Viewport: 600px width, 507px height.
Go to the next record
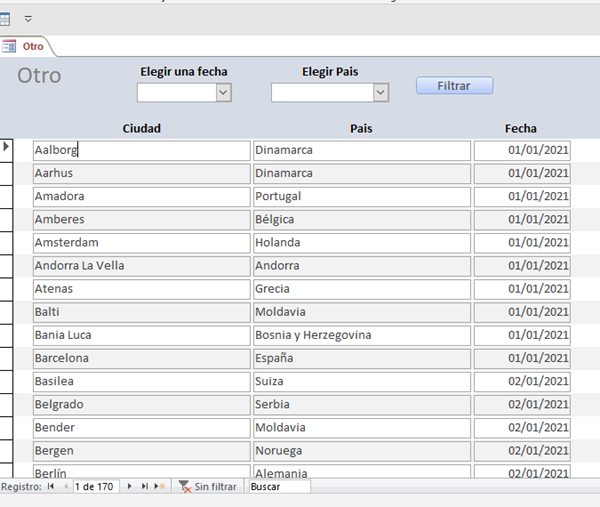coord(129,486)
